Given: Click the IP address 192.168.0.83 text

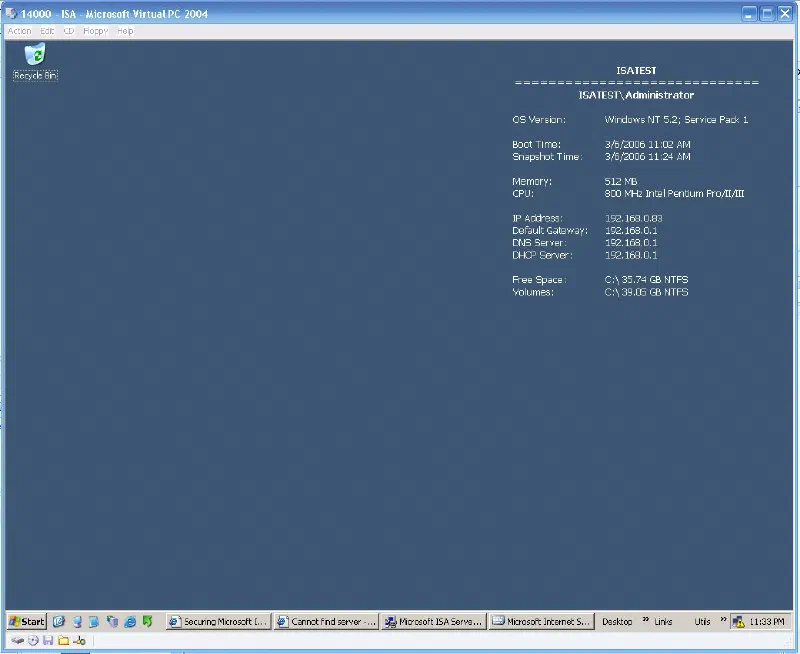Looking at the screenshot, I should (x=633, y=218).
